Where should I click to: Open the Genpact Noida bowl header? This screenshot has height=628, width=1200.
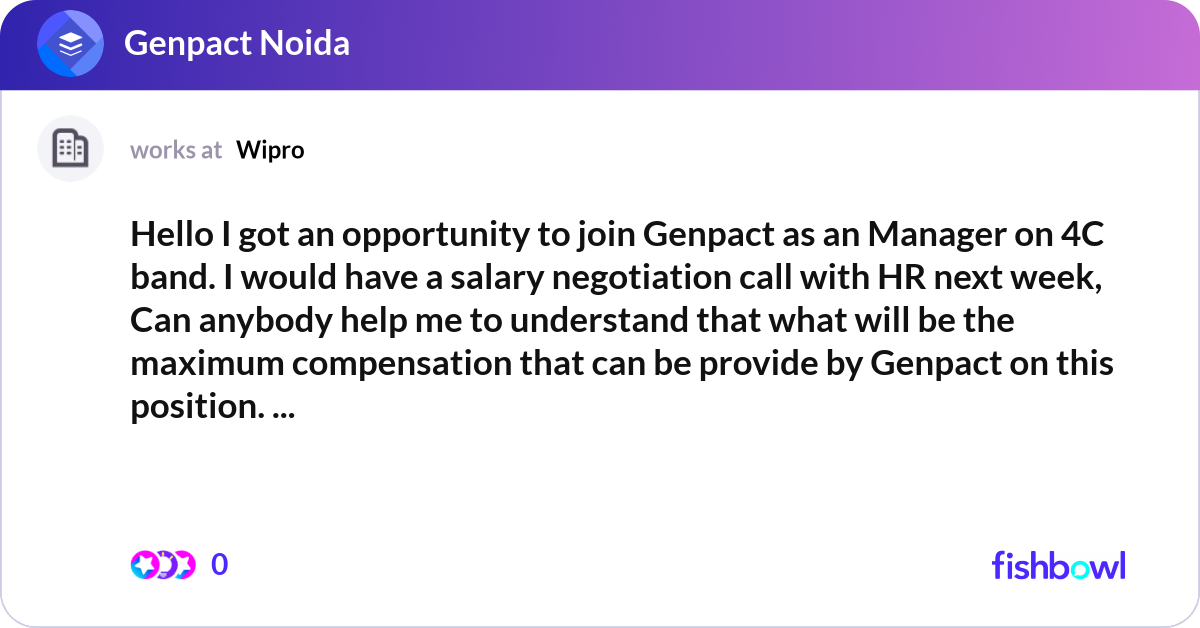(238, 44)
